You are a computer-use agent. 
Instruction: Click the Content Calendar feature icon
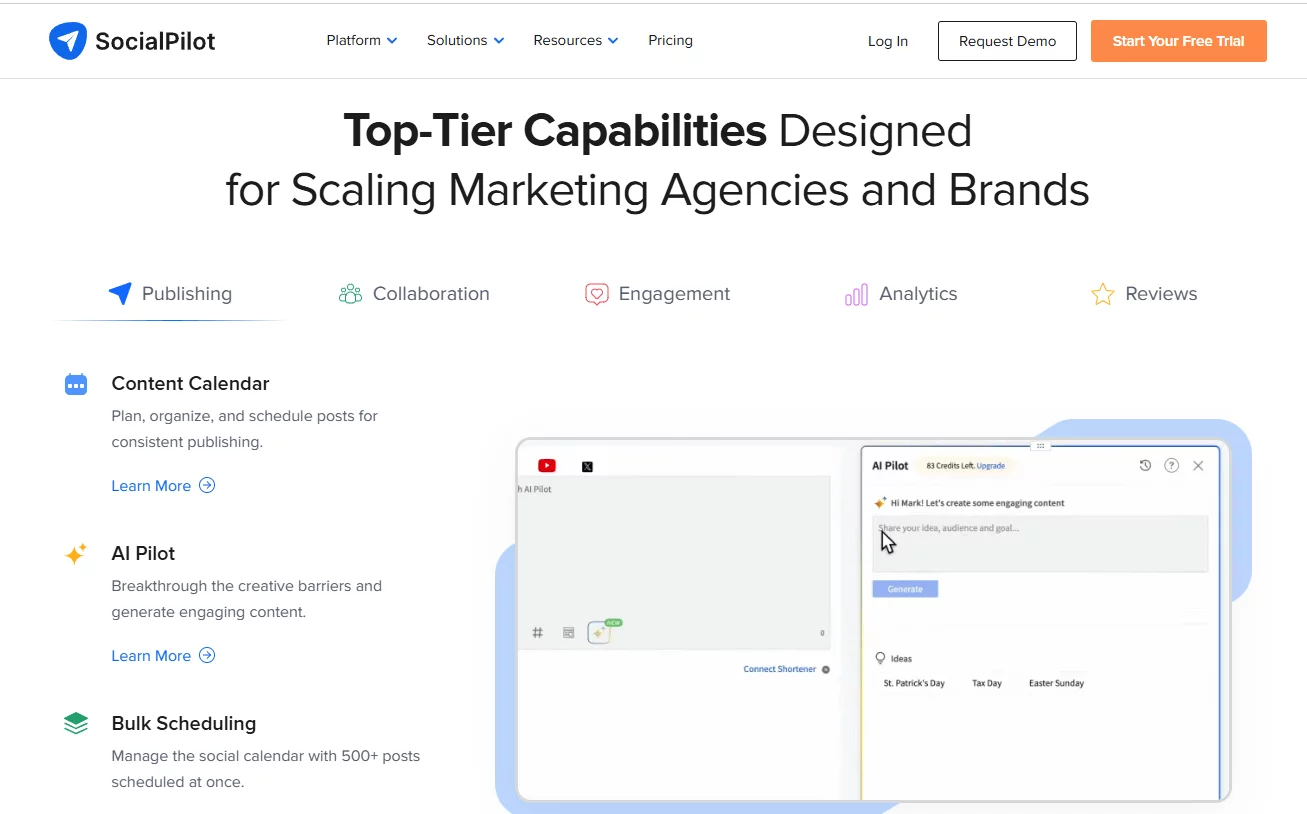(75, 383)
